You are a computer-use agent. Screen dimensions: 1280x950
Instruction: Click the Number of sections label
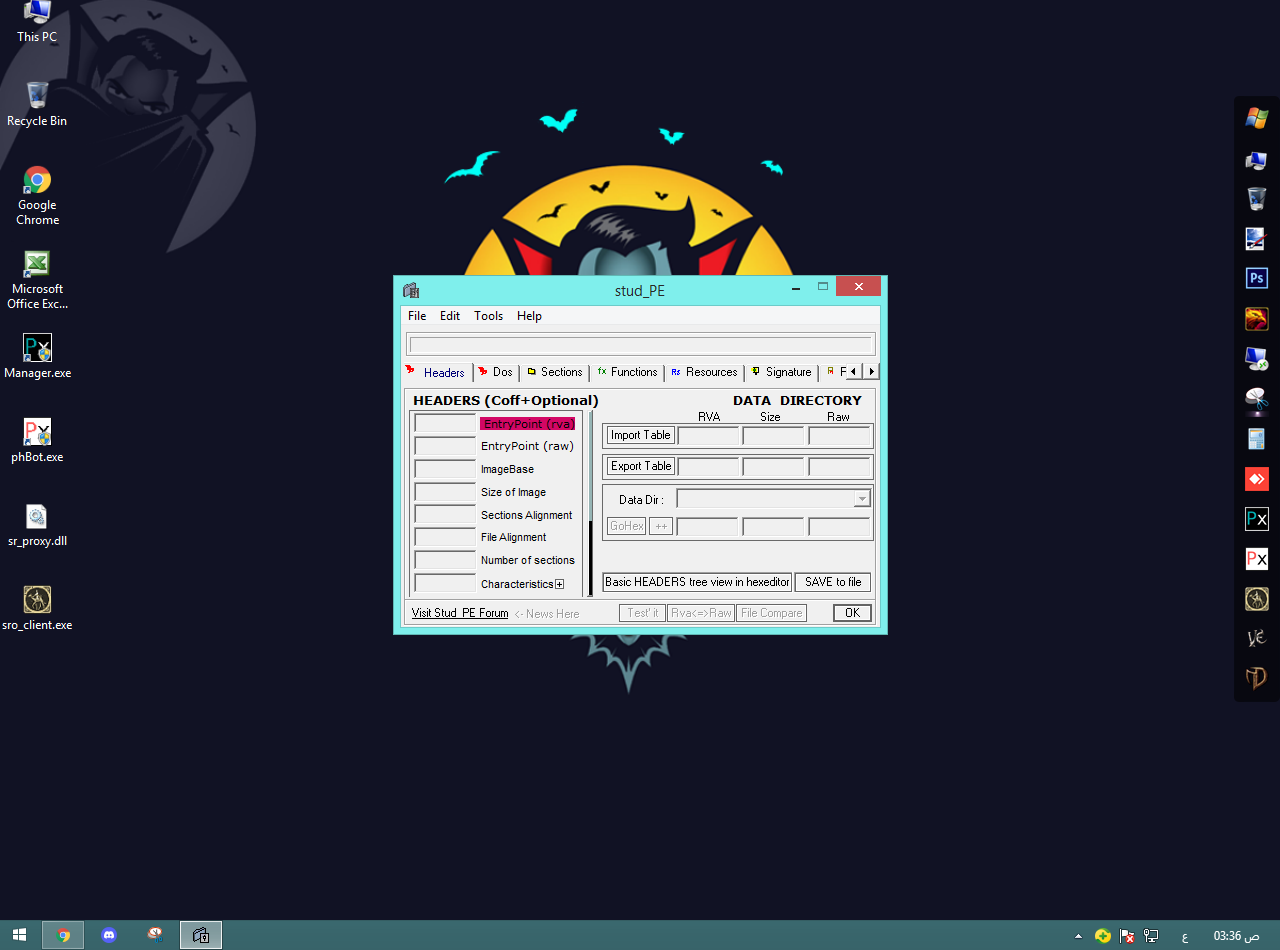pos(527,560)
